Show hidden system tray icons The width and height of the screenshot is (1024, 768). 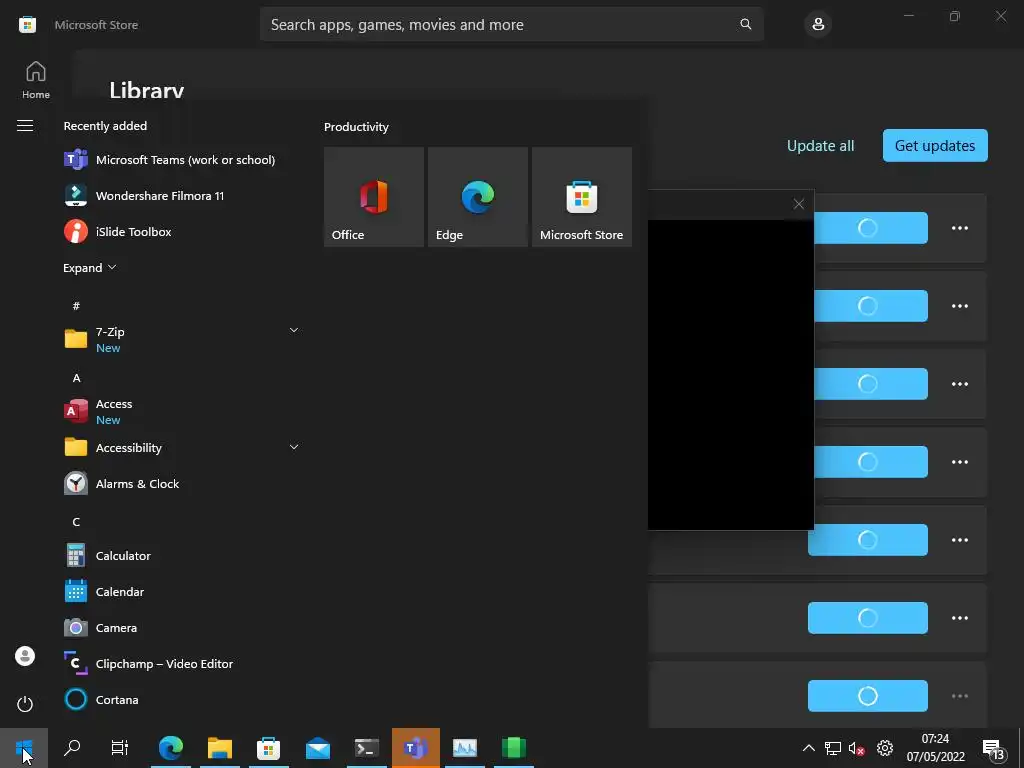point(808,748)
